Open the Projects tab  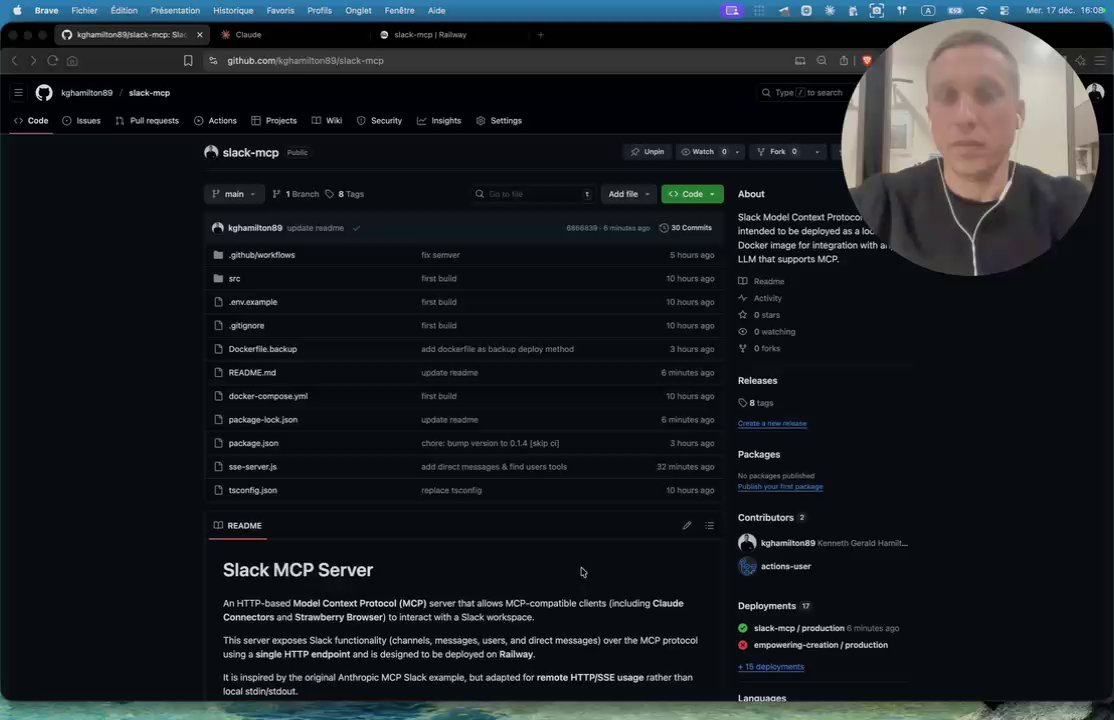point(274,121)
